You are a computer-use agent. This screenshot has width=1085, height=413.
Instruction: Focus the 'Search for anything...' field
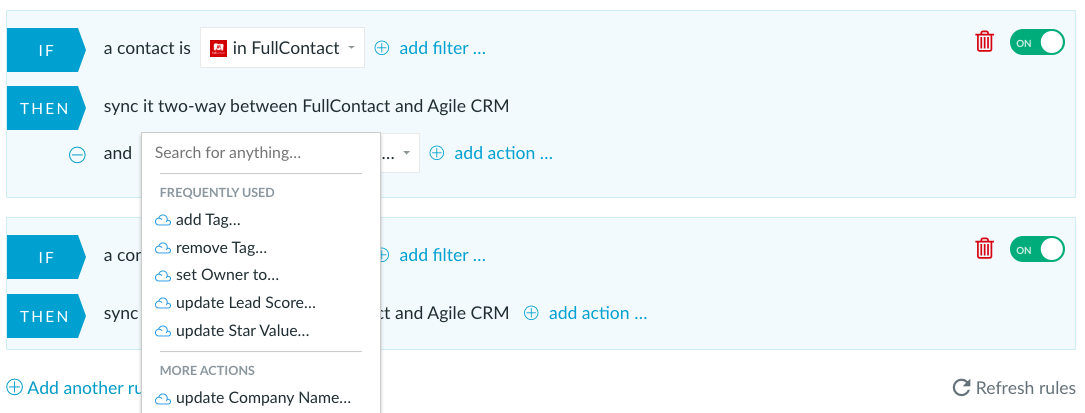click(x=261, y=153)
